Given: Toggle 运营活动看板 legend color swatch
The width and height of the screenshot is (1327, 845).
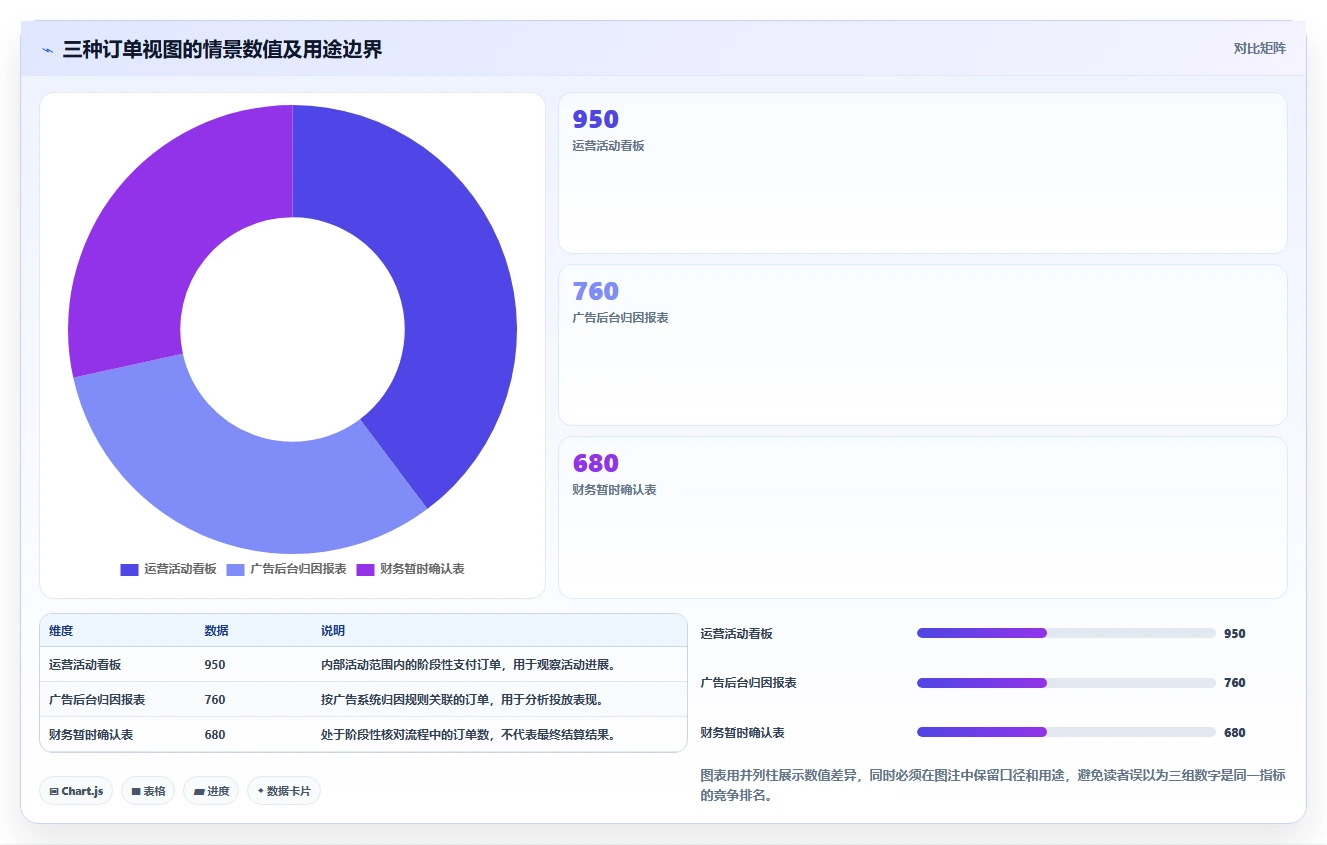Looking at the screenshot, I should [x=129, y=569].
